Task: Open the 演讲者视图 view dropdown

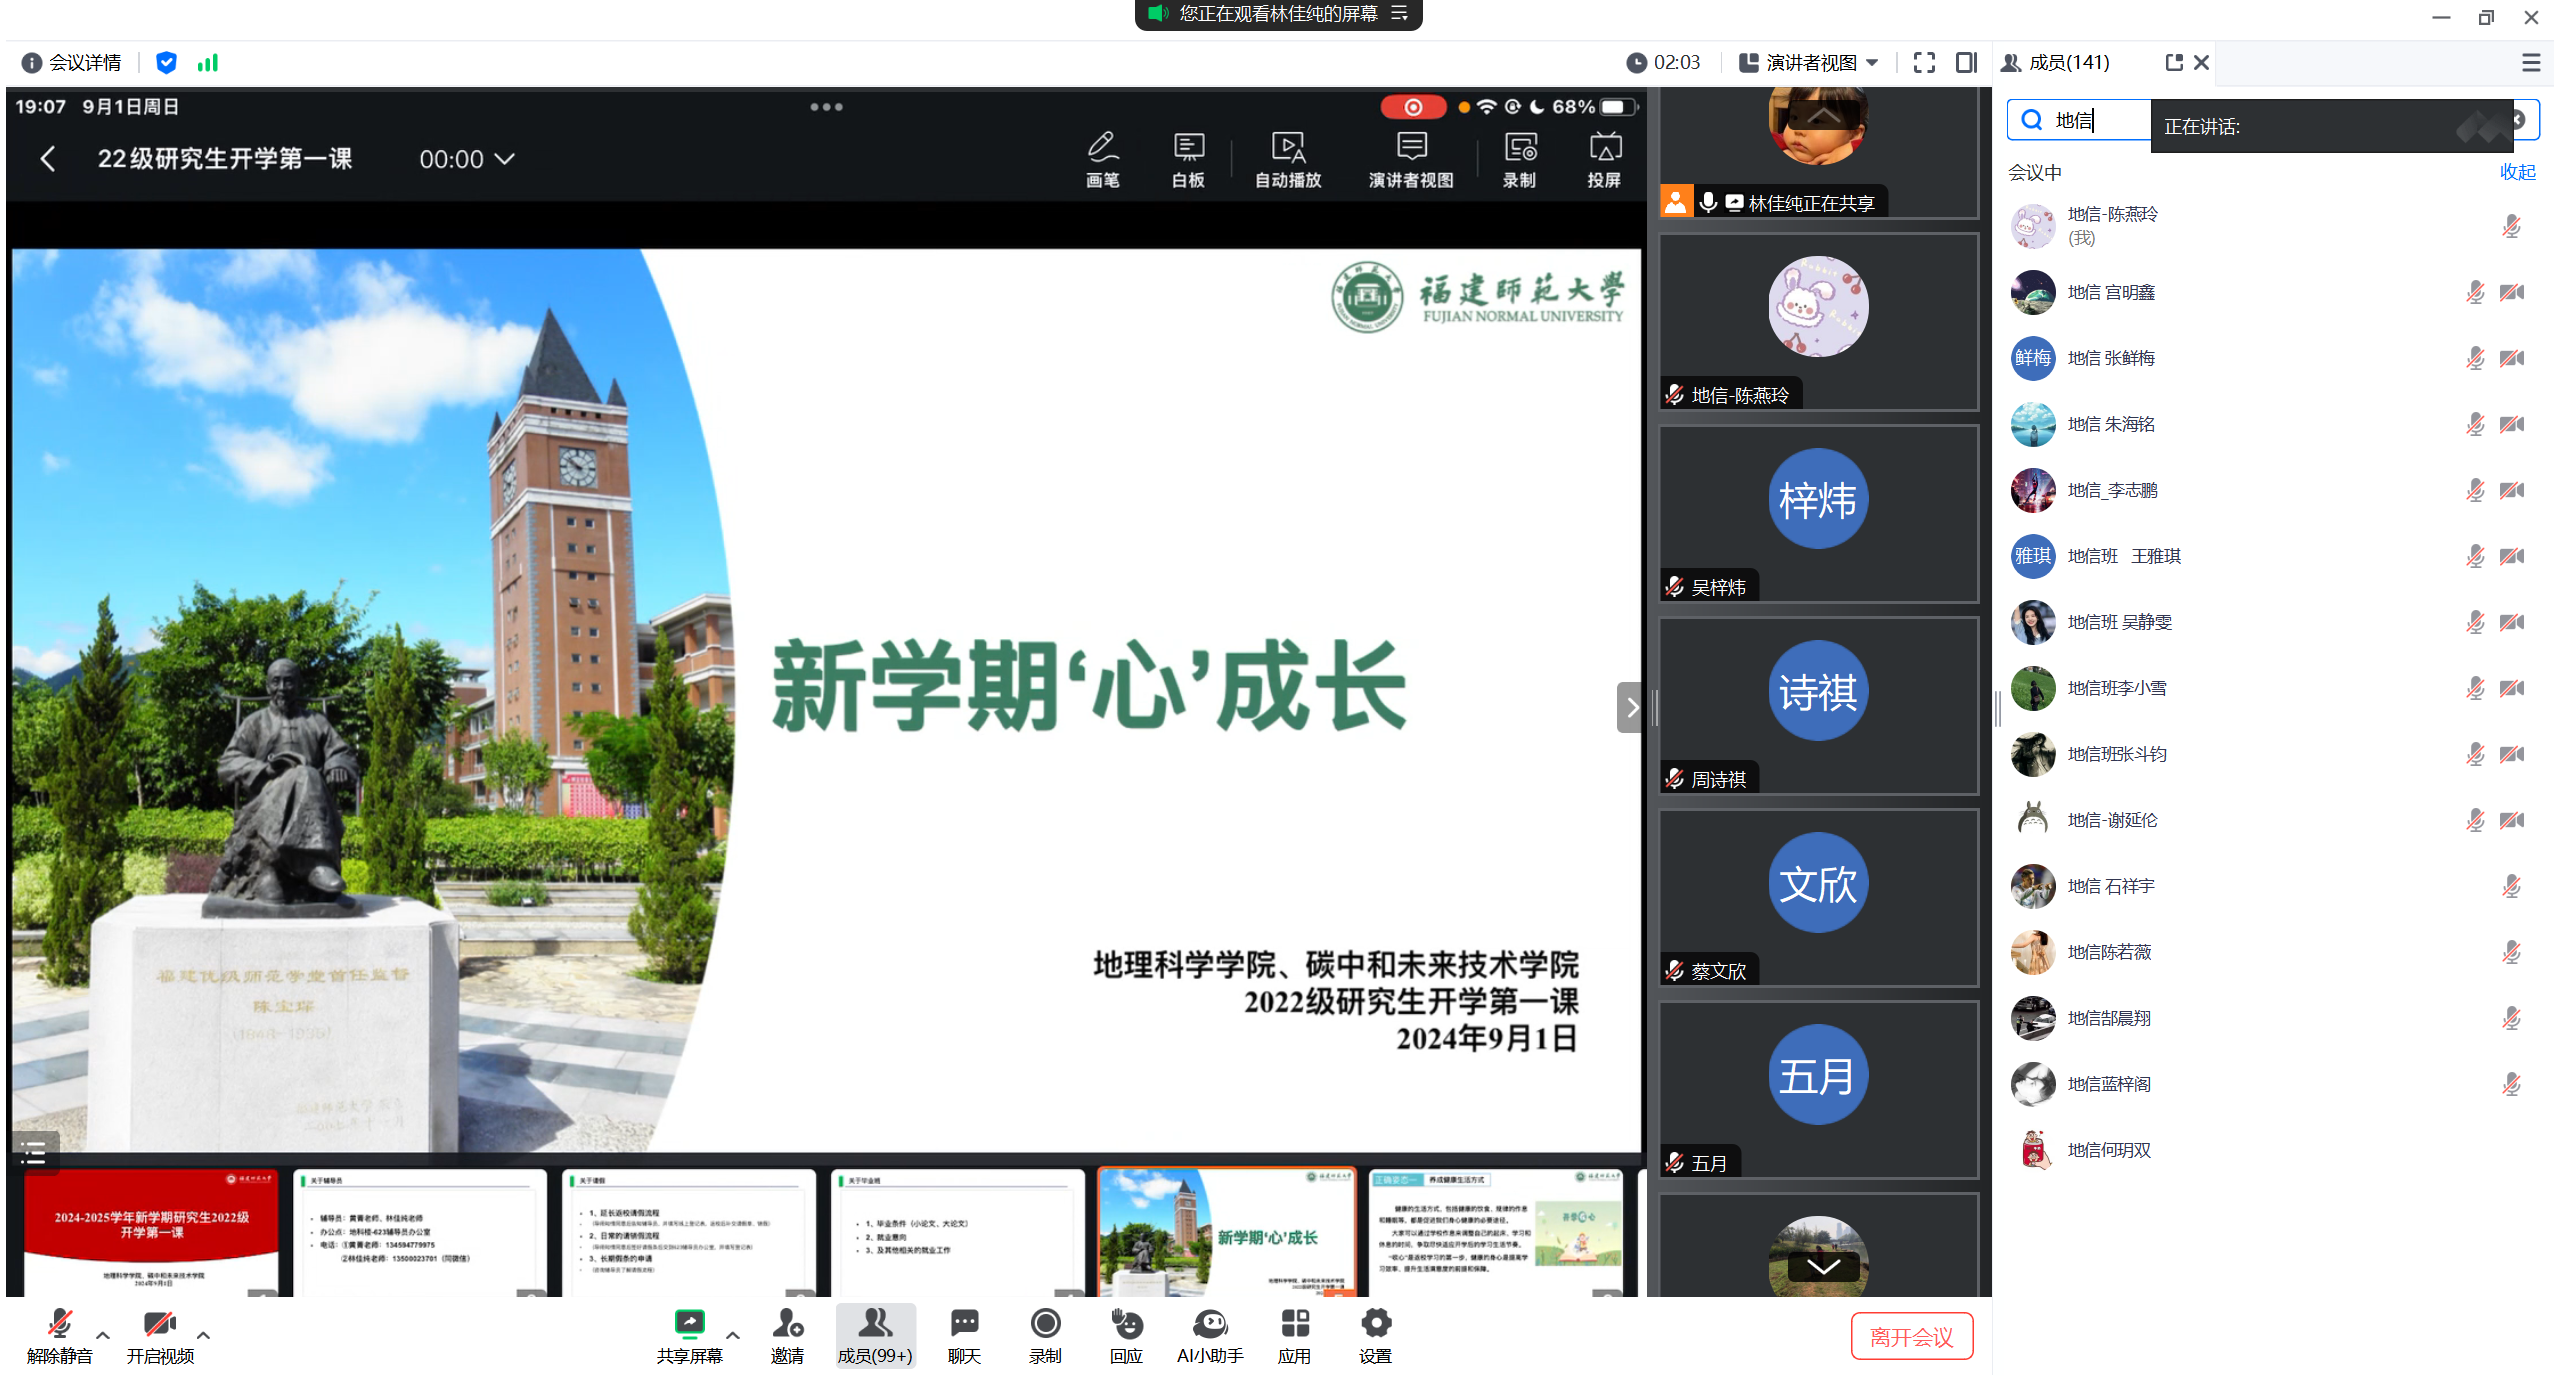Action: click(x=1808, y=63)
